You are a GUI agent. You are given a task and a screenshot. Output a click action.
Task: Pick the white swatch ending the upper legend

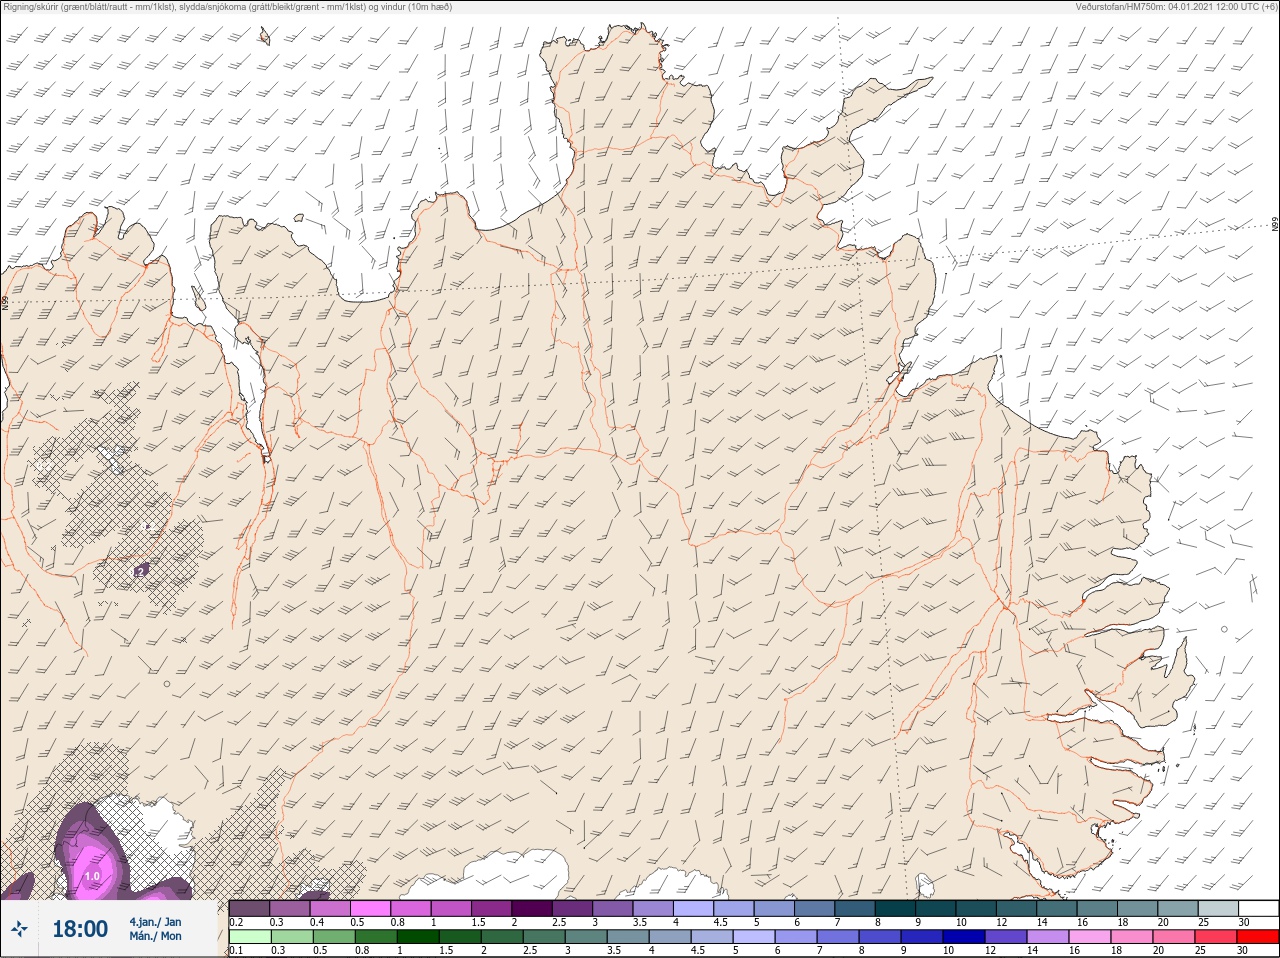coord(1258,908)
